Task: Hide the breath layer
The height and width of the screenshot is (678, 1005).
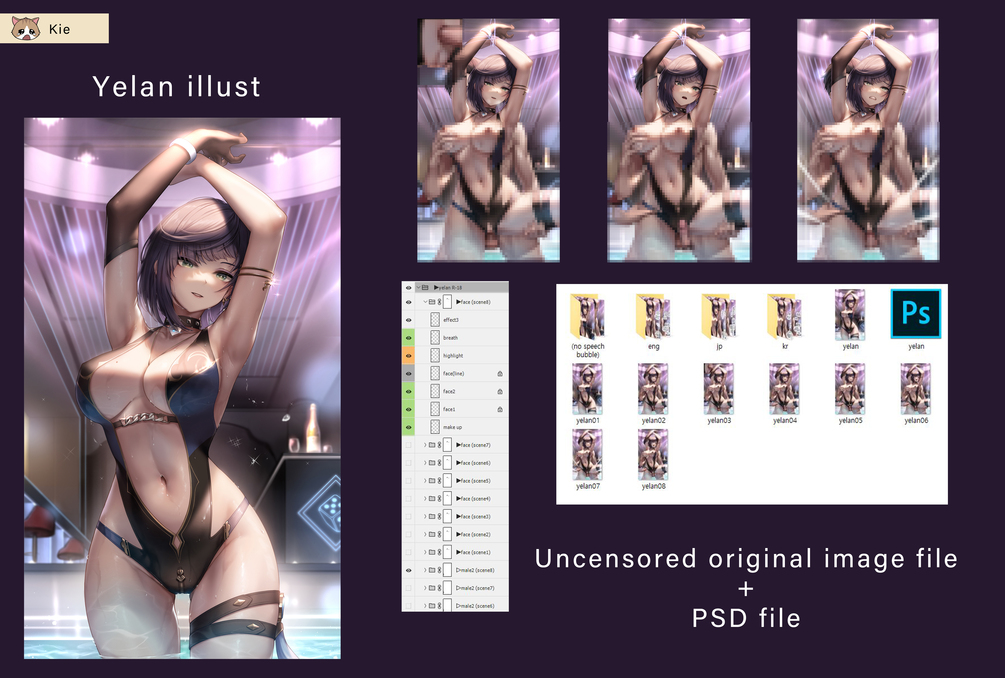Action: [x=408, y=338]
